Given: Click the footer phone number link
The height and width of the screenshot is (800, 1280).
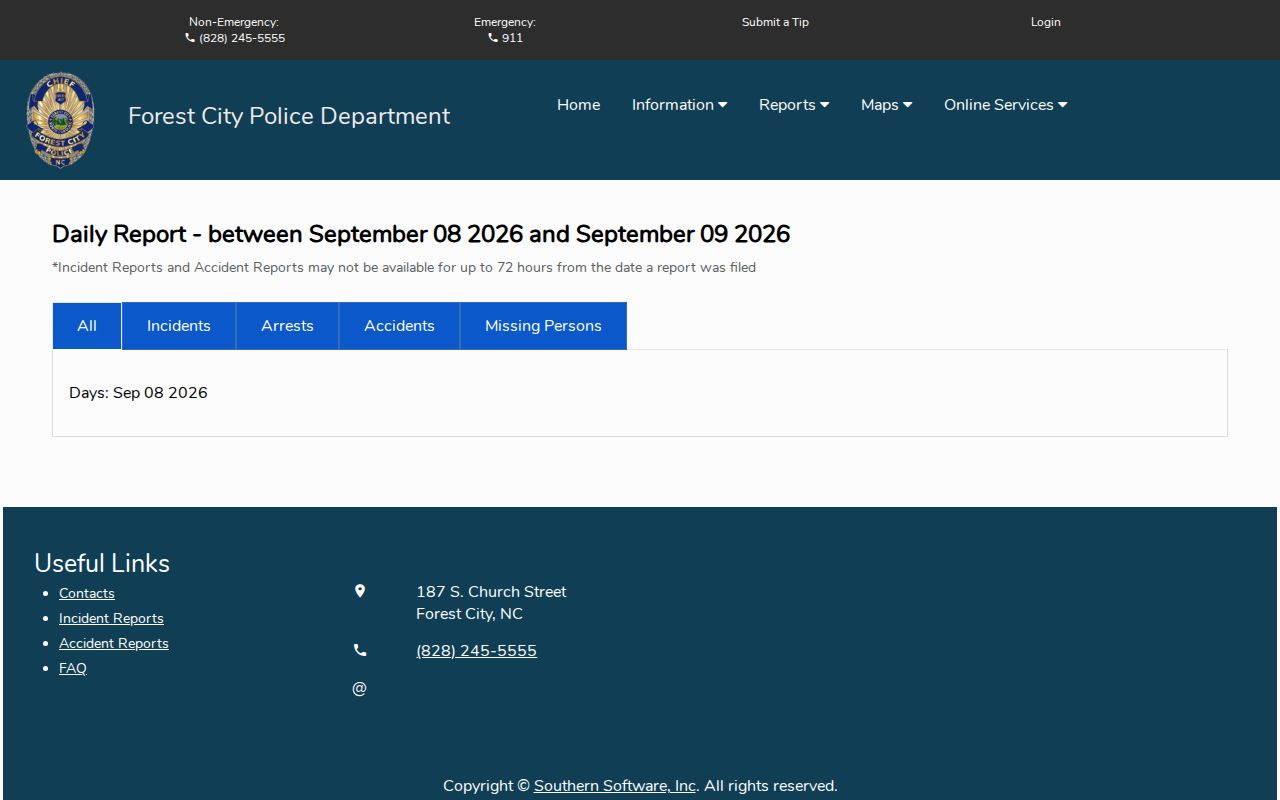Looking at the screenshot, I should click(476, 651).
